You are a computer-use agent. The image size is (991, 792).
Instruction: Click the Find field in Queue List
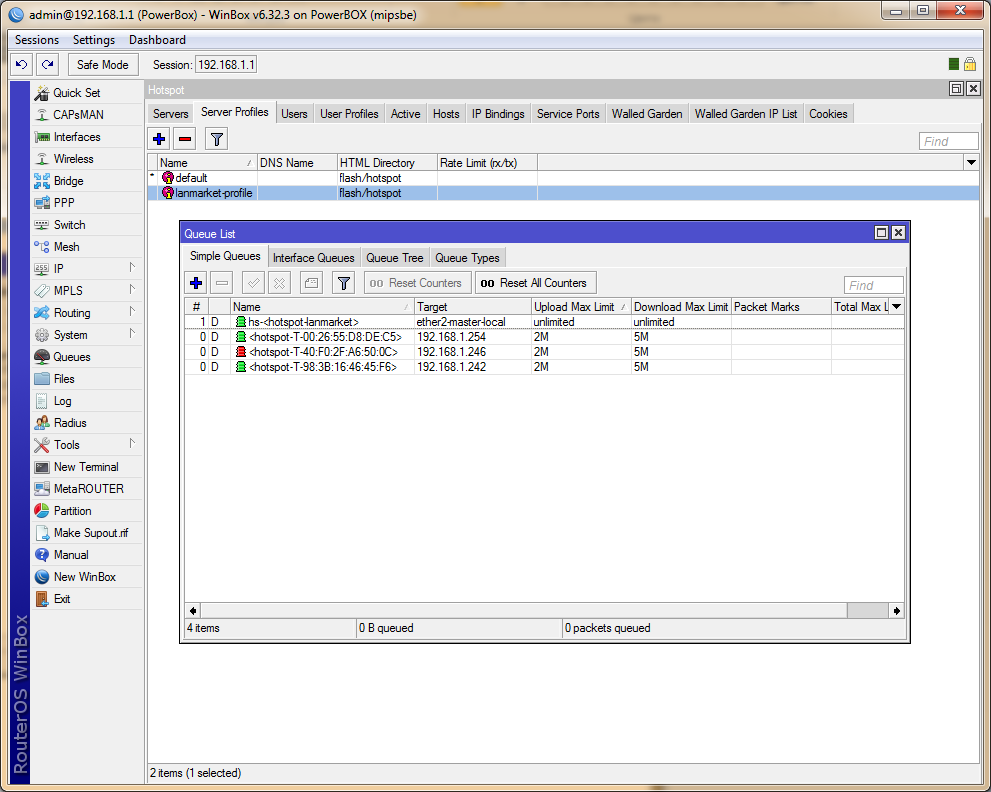pyautogui.click(x=873, y=285)
